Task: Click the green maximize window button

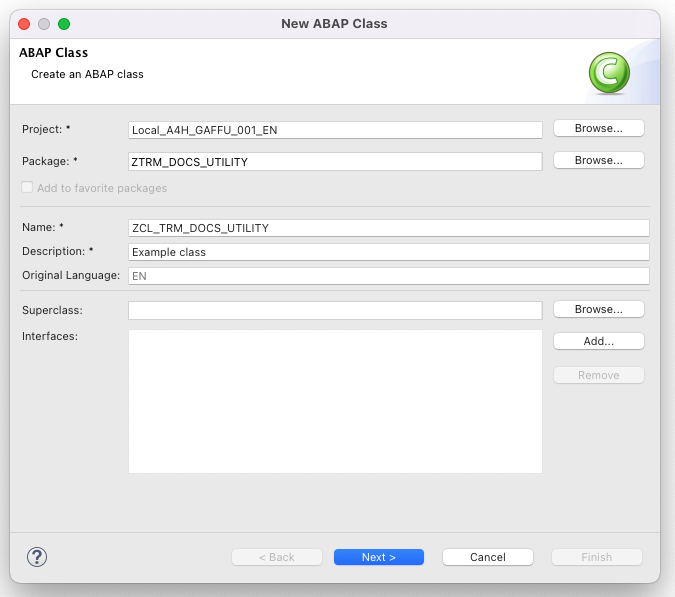Action: (x=64, y=24)
